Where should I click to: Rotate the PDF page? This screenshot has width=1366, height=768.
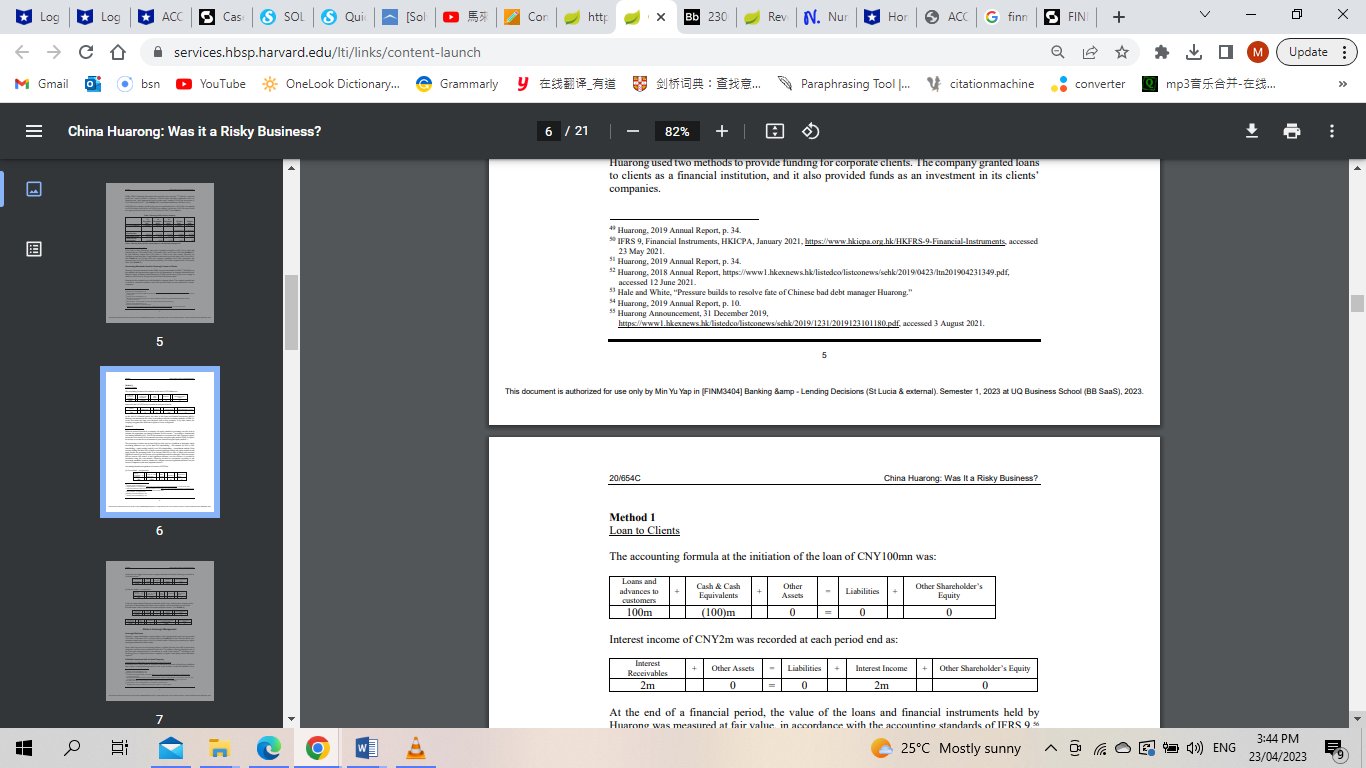pyautogui.click(x=810, y=130)
